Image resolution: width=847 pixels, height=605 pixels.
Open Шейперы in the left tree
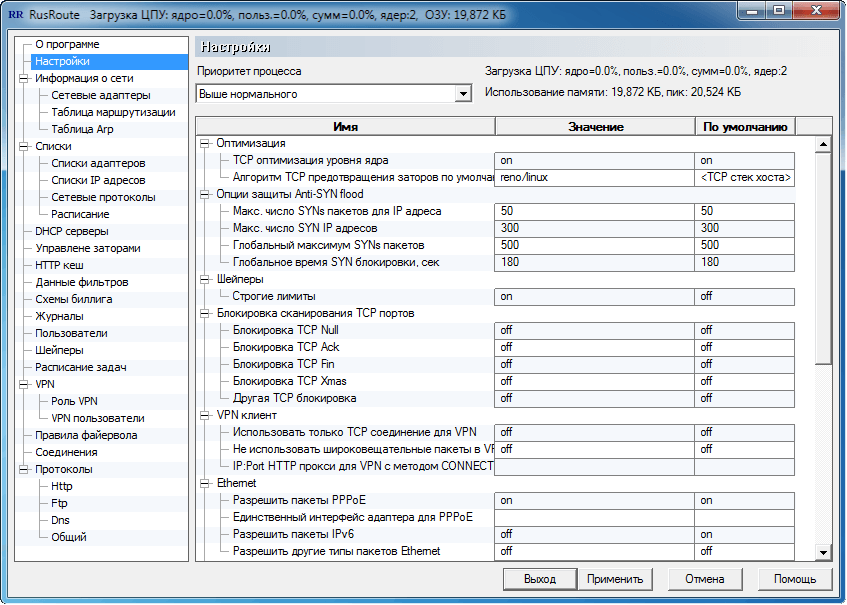point(59,351)
